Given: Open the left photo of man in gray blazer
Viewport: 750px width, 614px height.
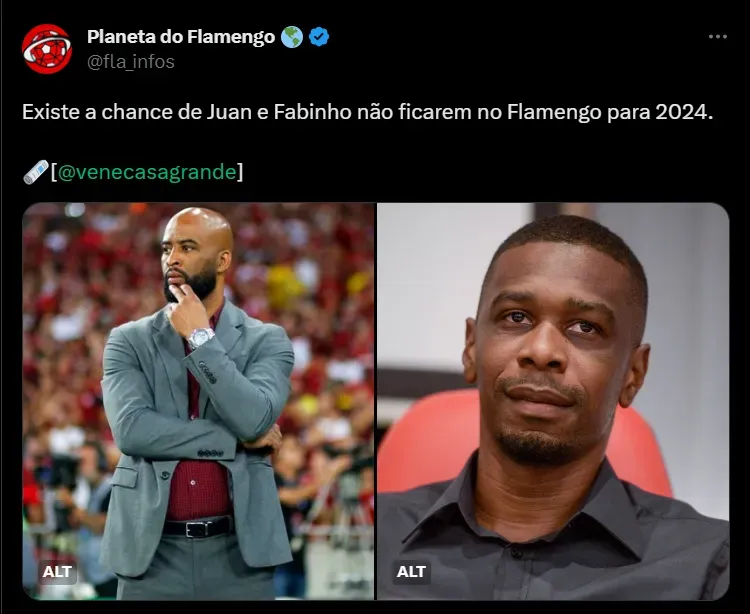Looking at the screenshot, I should [199, 401].
